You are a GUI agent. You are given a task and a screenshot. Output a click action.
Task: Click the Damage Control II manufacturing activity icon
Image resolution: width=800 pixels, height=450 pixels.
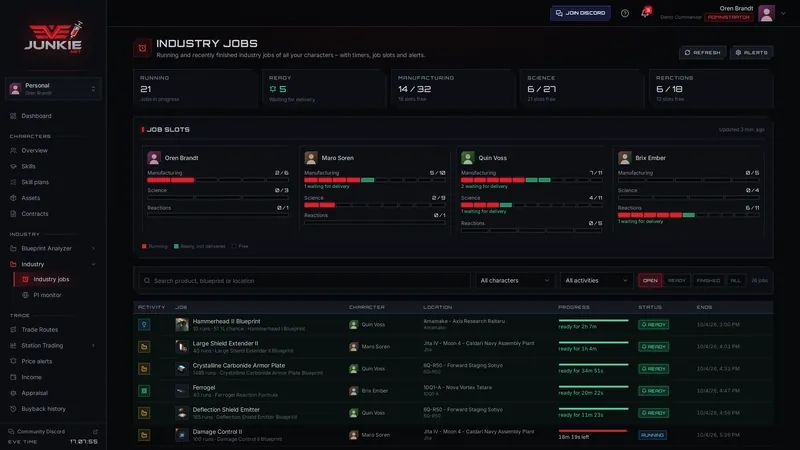(144, 435)
